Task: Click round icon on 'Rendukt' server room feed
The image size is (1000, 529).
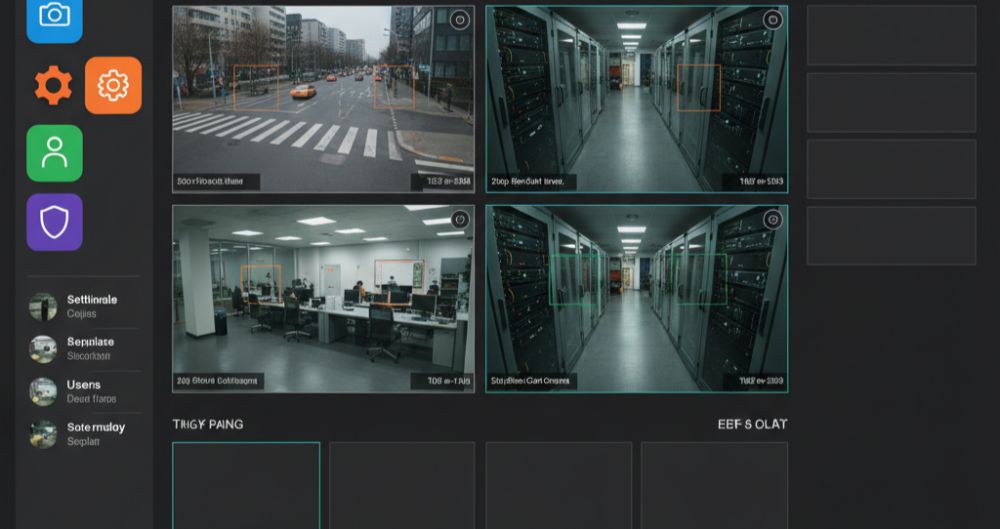Action: coord(773,20)
